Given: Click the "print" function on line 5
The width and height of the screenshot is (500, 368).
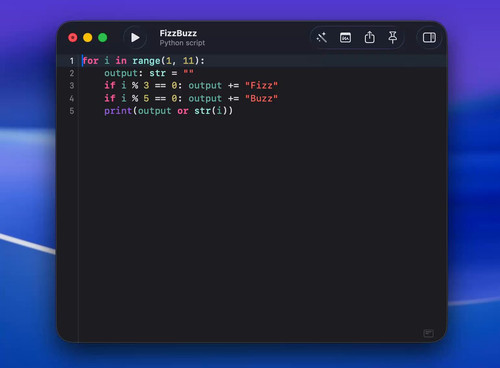Looking at the screenshot, I should tap(118, 111).
